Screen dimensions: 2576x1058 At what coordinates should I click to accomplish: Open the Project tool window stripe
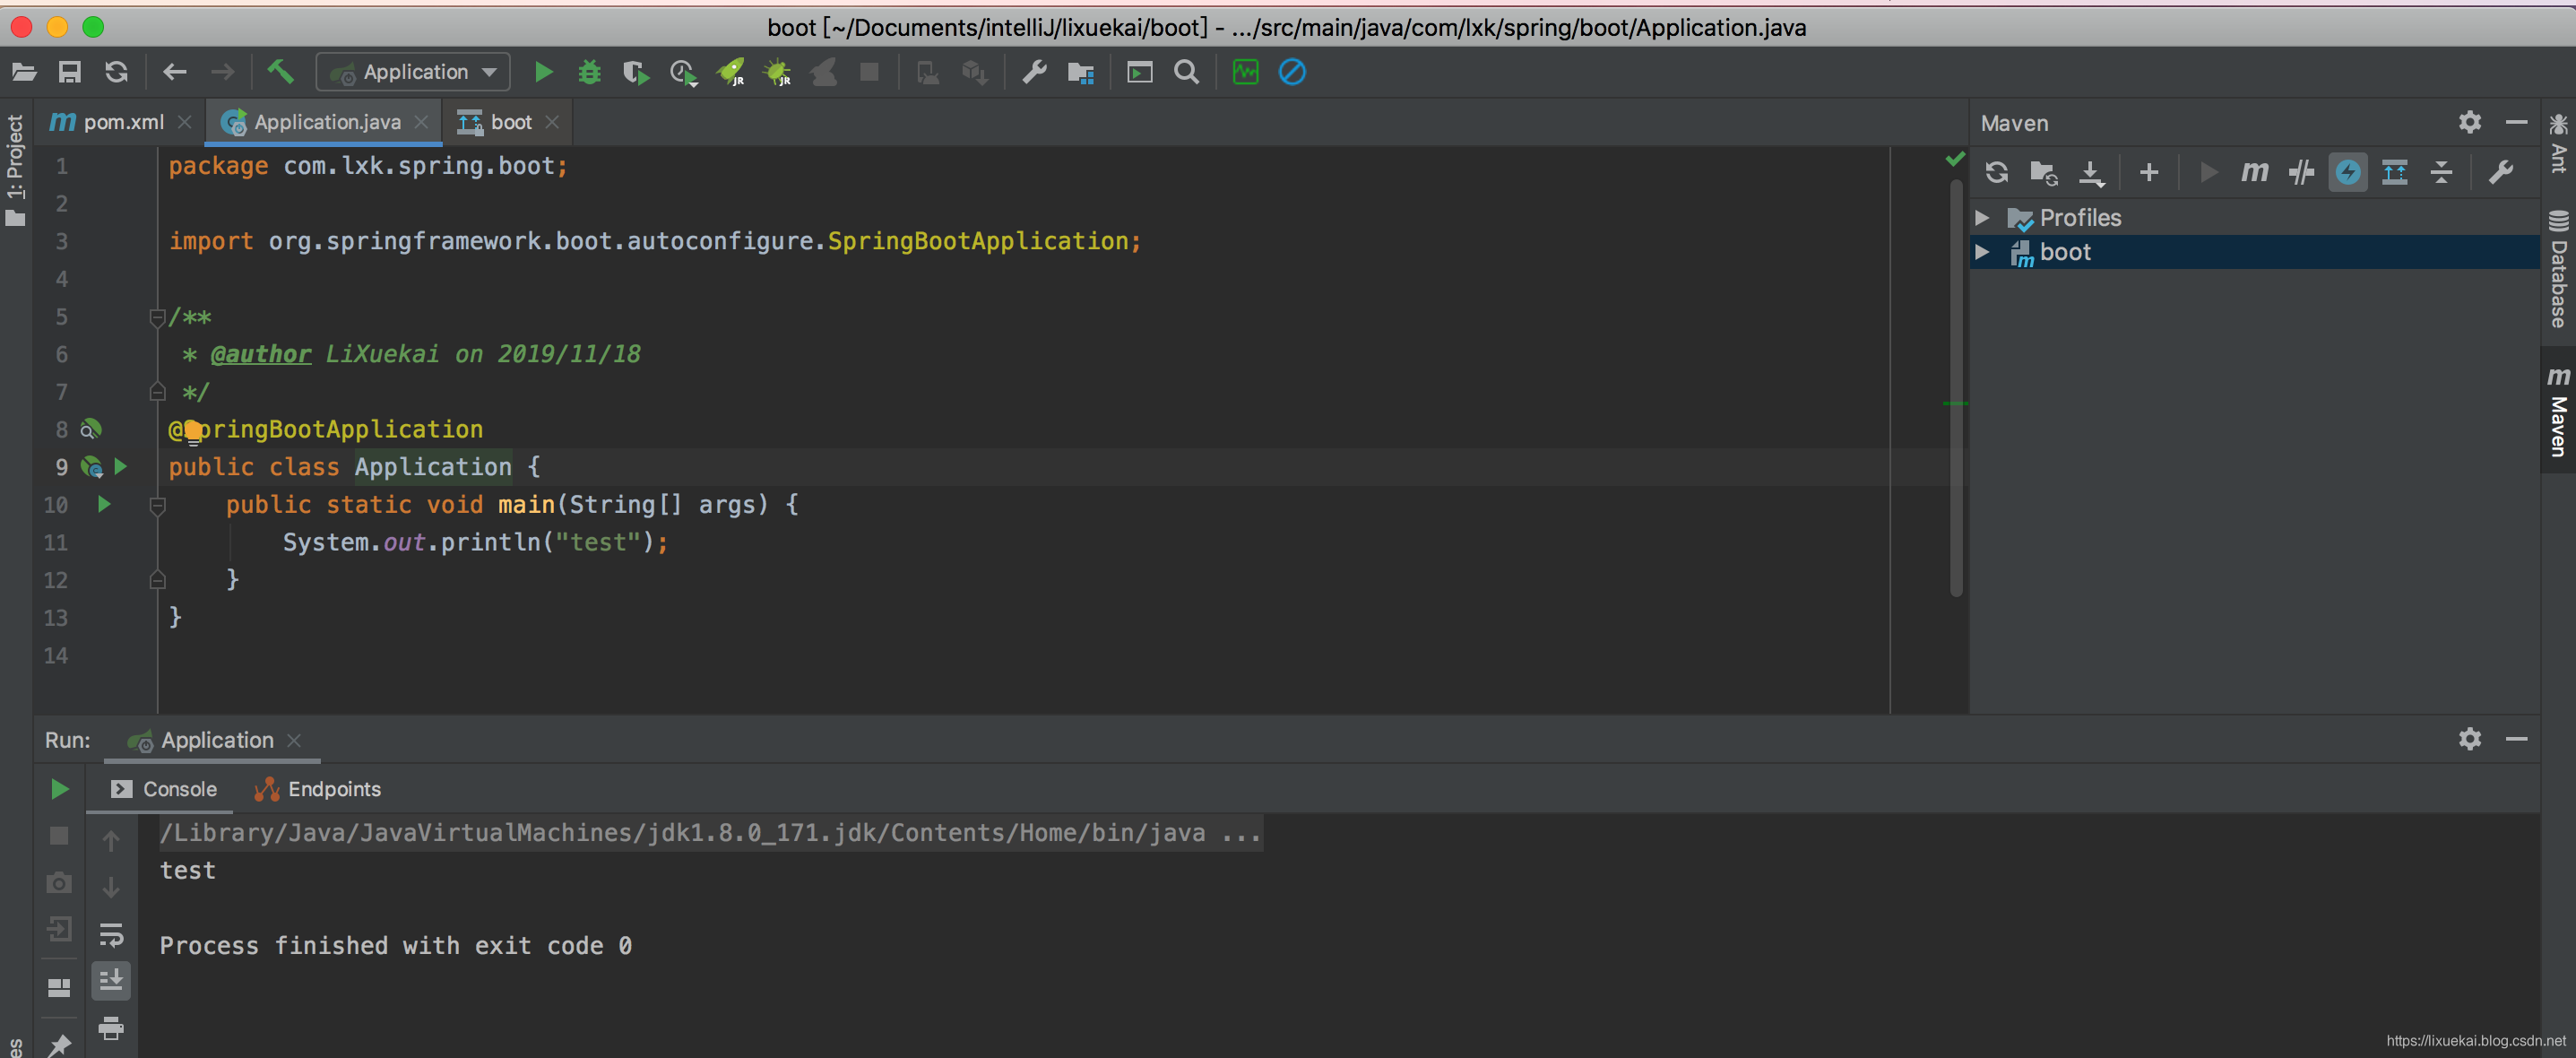(x=15, y=170)
